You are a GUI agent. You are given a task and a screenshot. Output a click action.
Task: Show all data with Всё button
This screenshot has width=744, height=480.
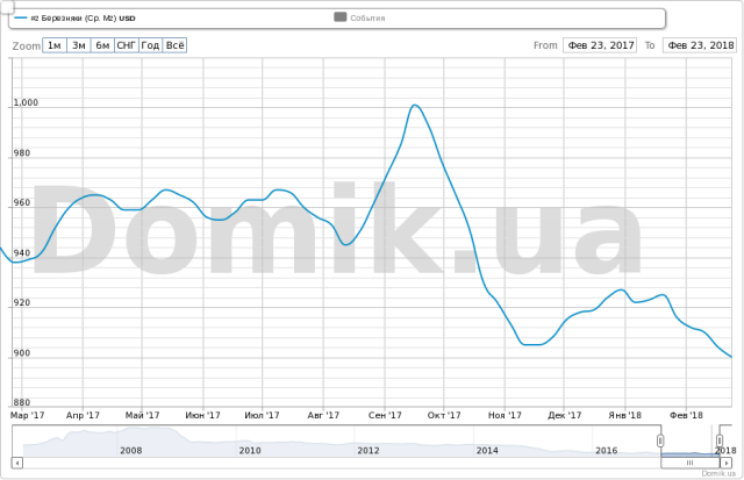(175, 46)
